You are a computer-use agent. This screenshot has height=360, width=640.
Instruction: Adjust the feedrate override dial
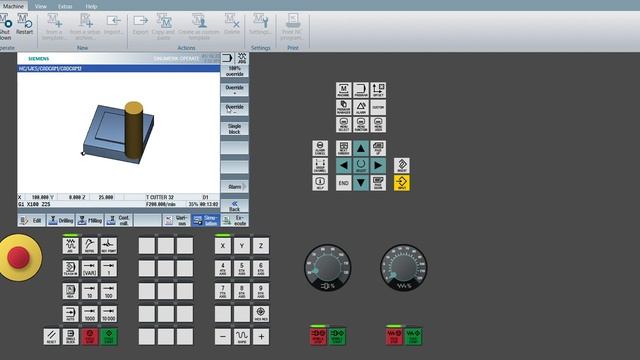(404, 267)
